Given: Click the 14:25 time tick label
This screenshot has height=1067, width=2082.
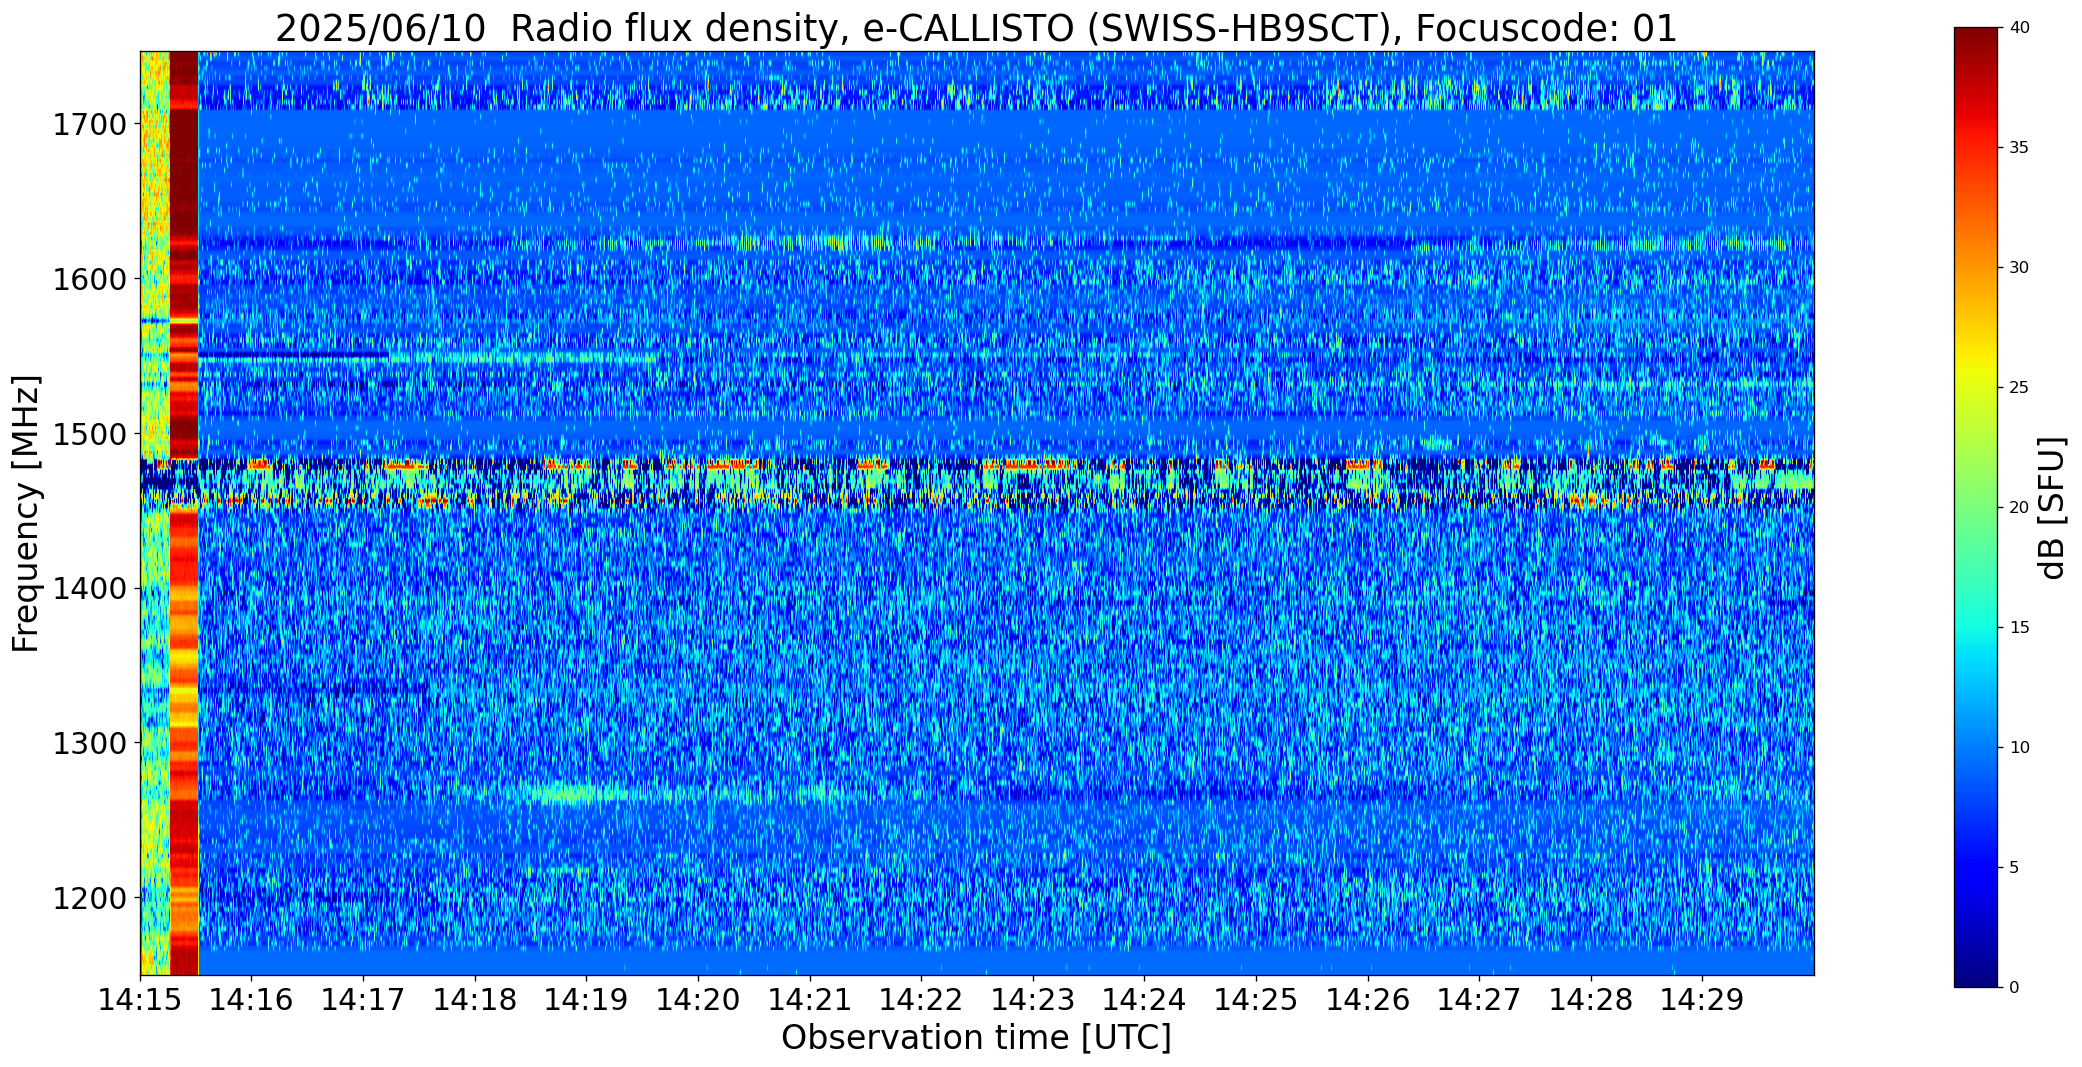Looking at the screenshot, I should point(1256,999).
